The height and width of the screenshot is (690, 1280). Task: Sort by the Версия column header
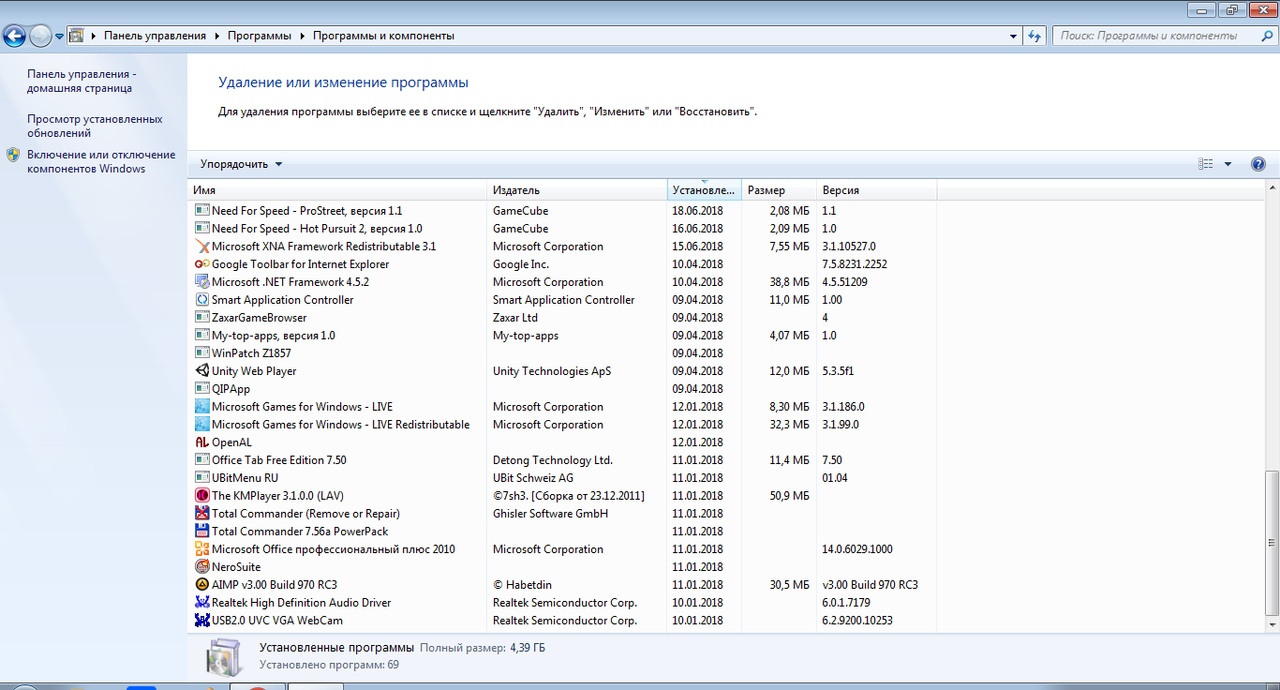[877, 190]
